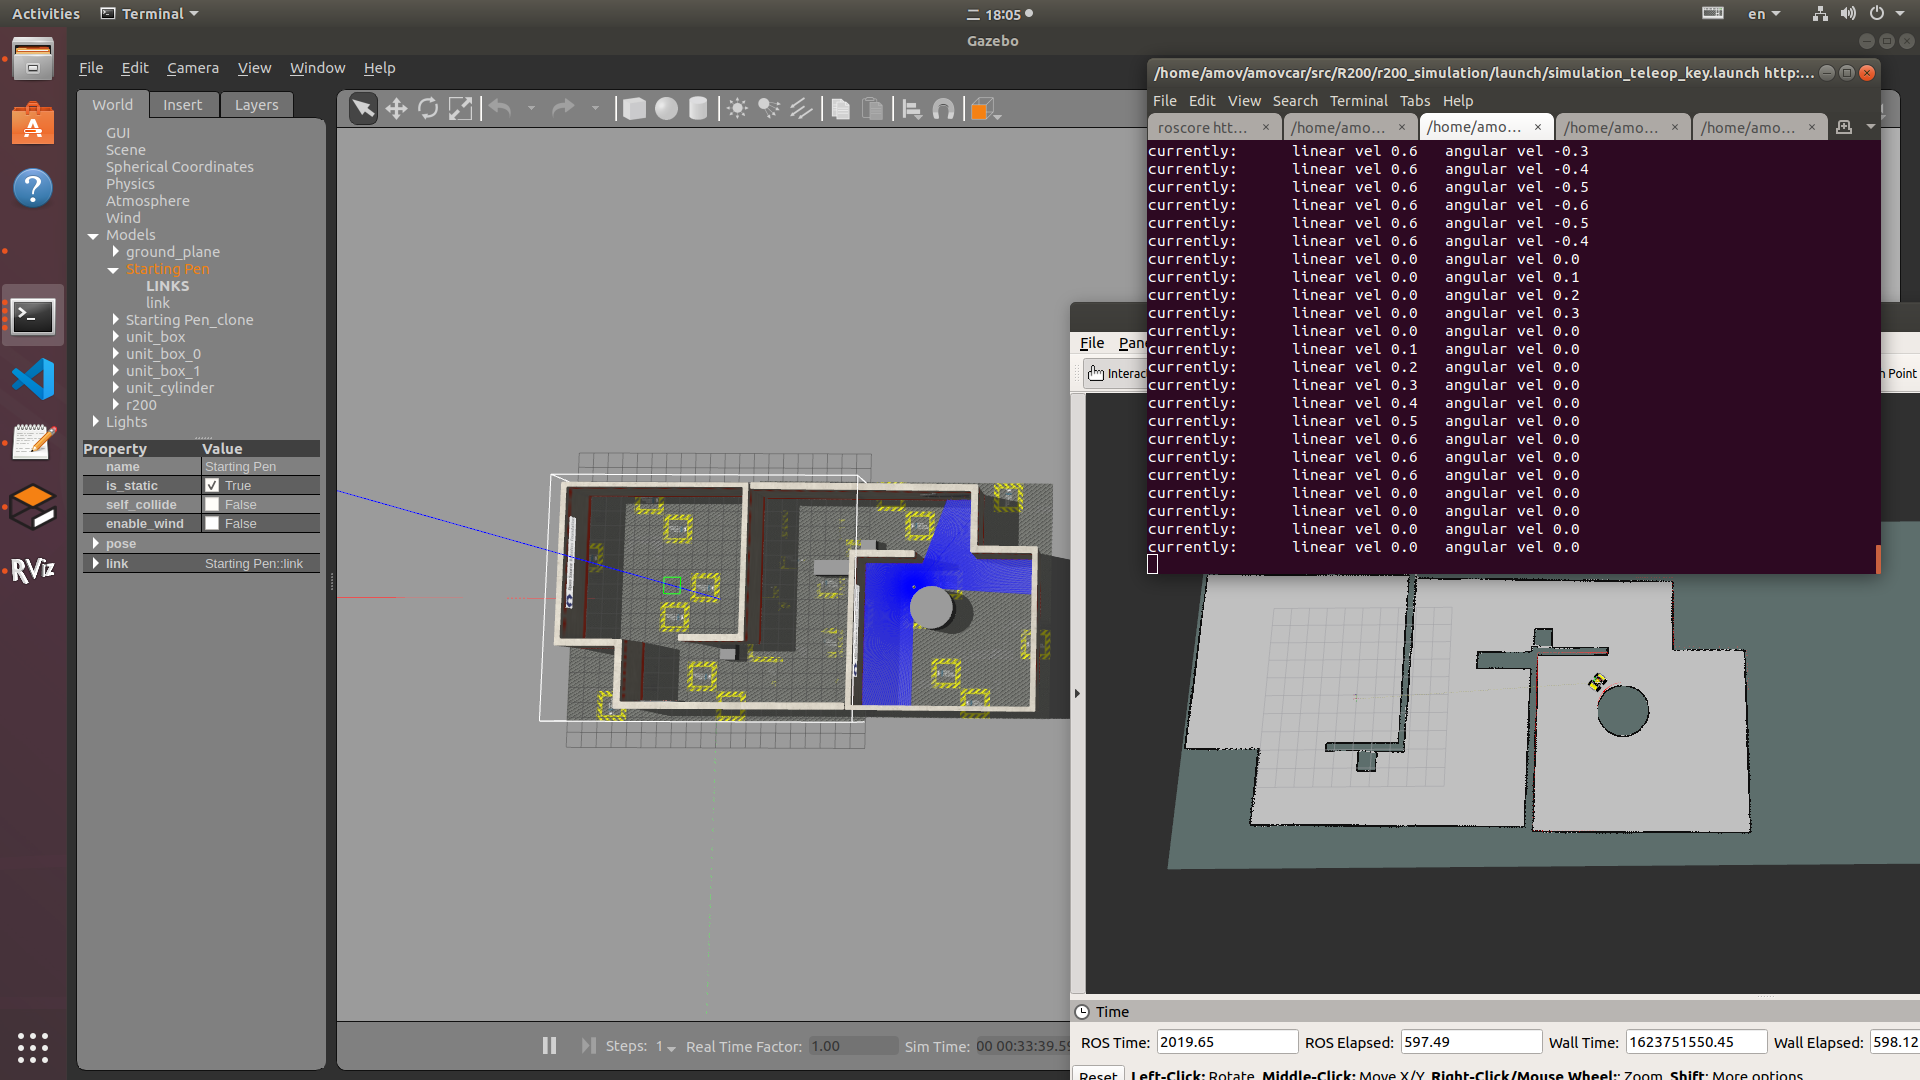Viewport: 1920px width, 1080px height.
Task: Insert a box shape
Action: tap(634, 108)
